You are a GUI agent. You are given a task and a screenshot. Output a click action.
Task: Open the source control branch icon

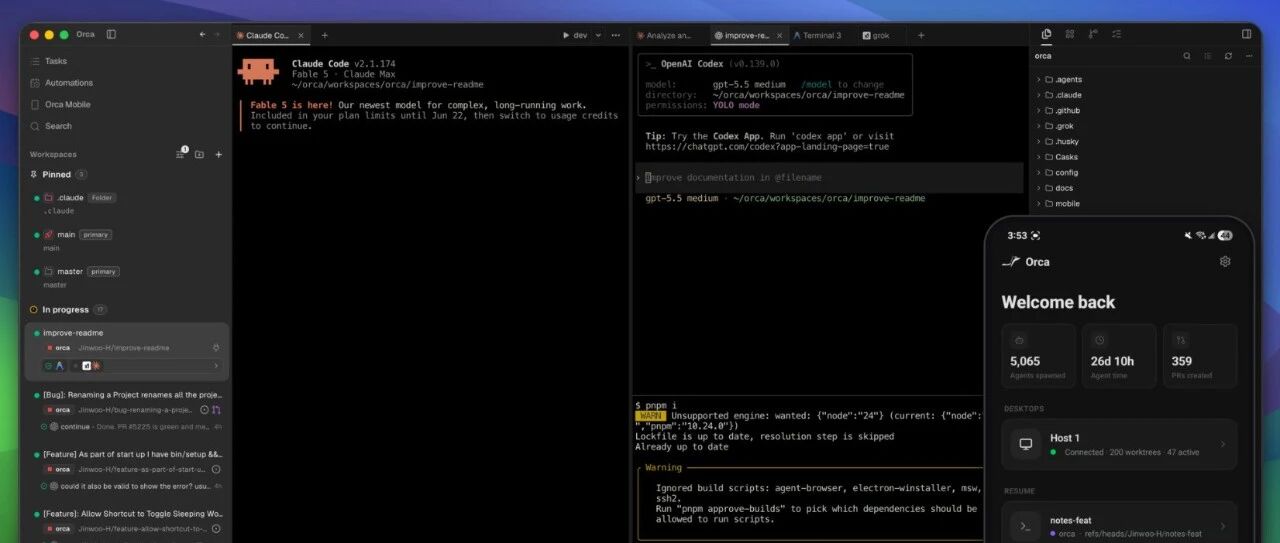coord(1093,34)
